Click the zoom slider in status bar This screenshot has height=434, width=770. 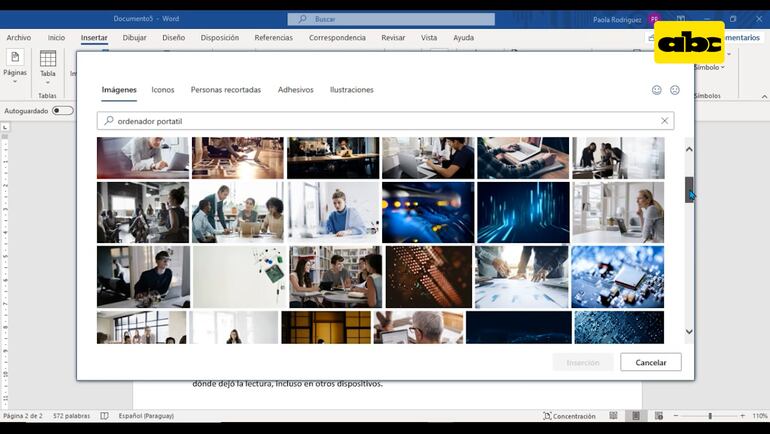pos(710,415)
